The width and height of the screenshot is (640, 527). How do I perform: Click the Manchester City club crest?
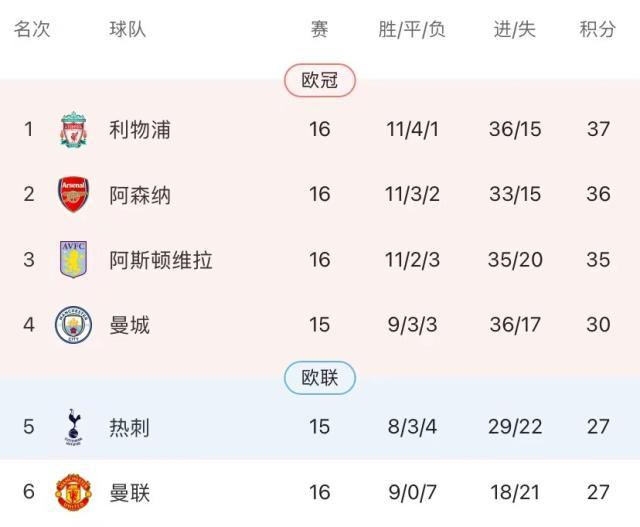click(73, 325)
